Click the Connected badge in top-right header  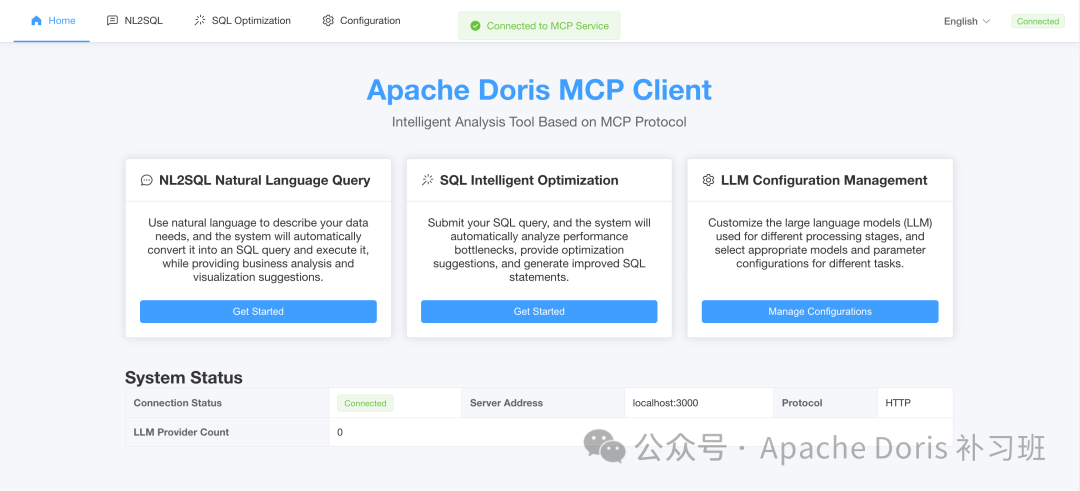point(1038,21)
